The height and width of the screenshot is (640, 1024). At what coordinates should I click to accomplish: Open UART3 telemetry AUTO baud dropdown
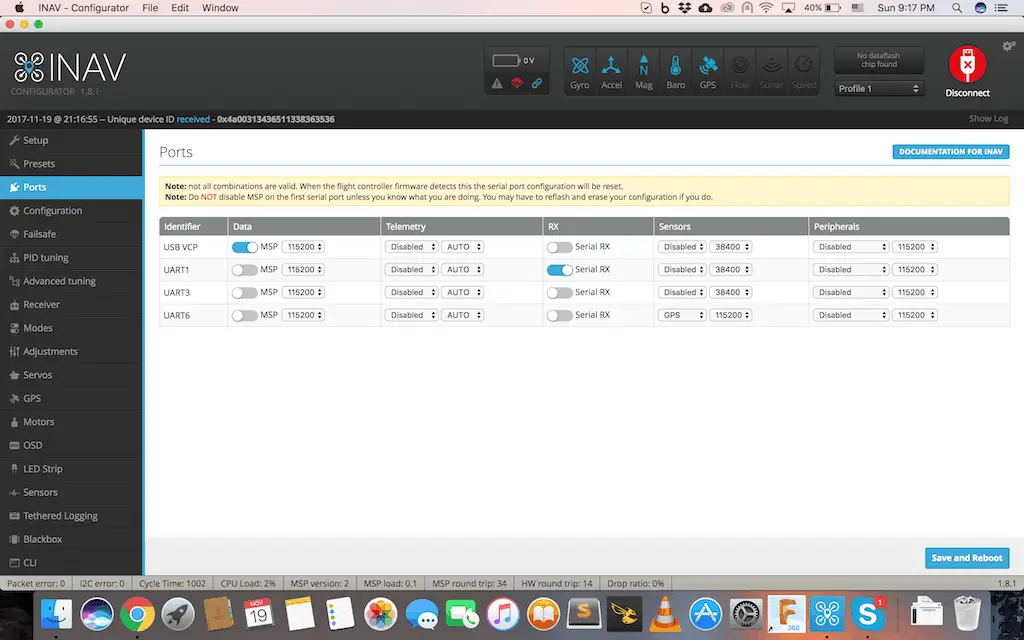pos(462,293)
